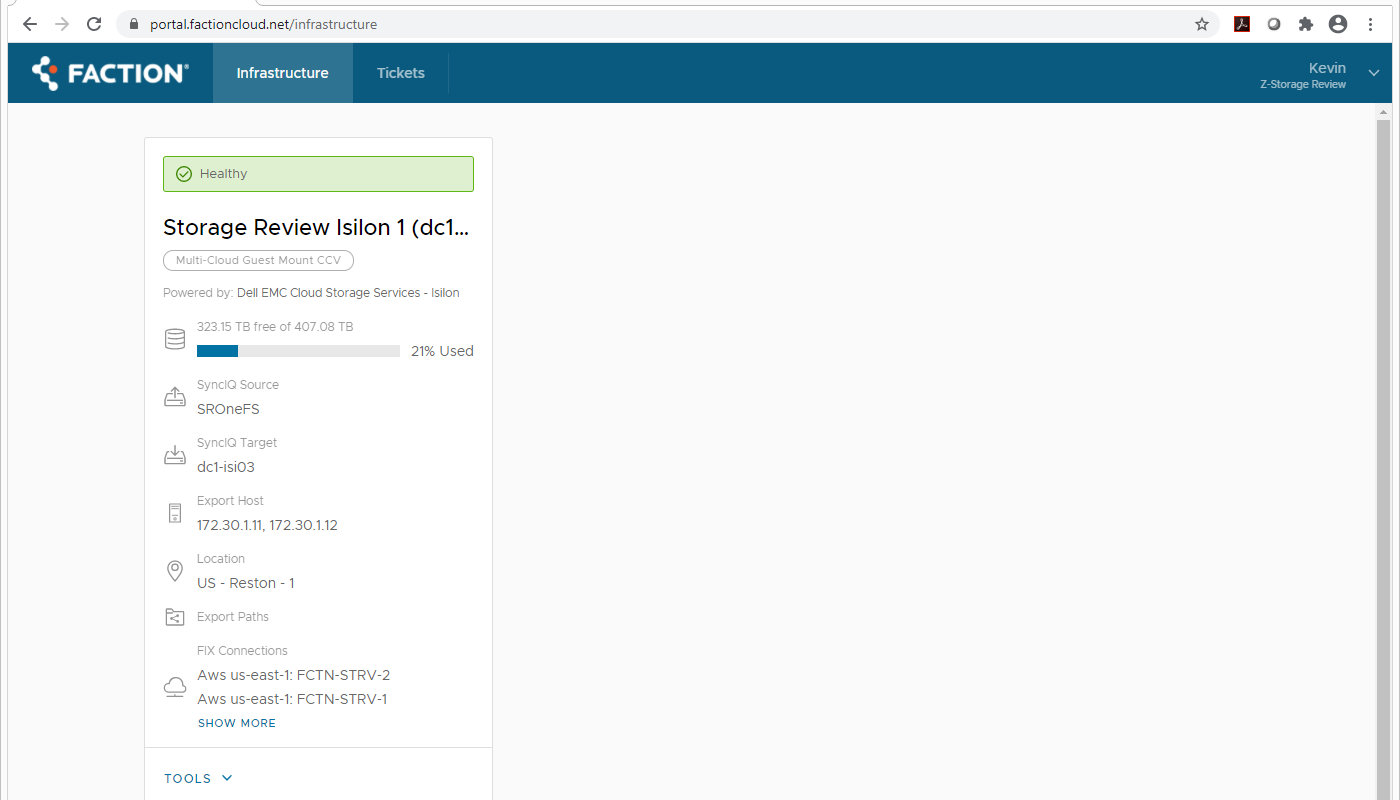The width and height of the screenshot is (1400, 800).
Task: Open the Chrome profile avatar icon
Action: pyautogui.click(x=1338, y=24)
